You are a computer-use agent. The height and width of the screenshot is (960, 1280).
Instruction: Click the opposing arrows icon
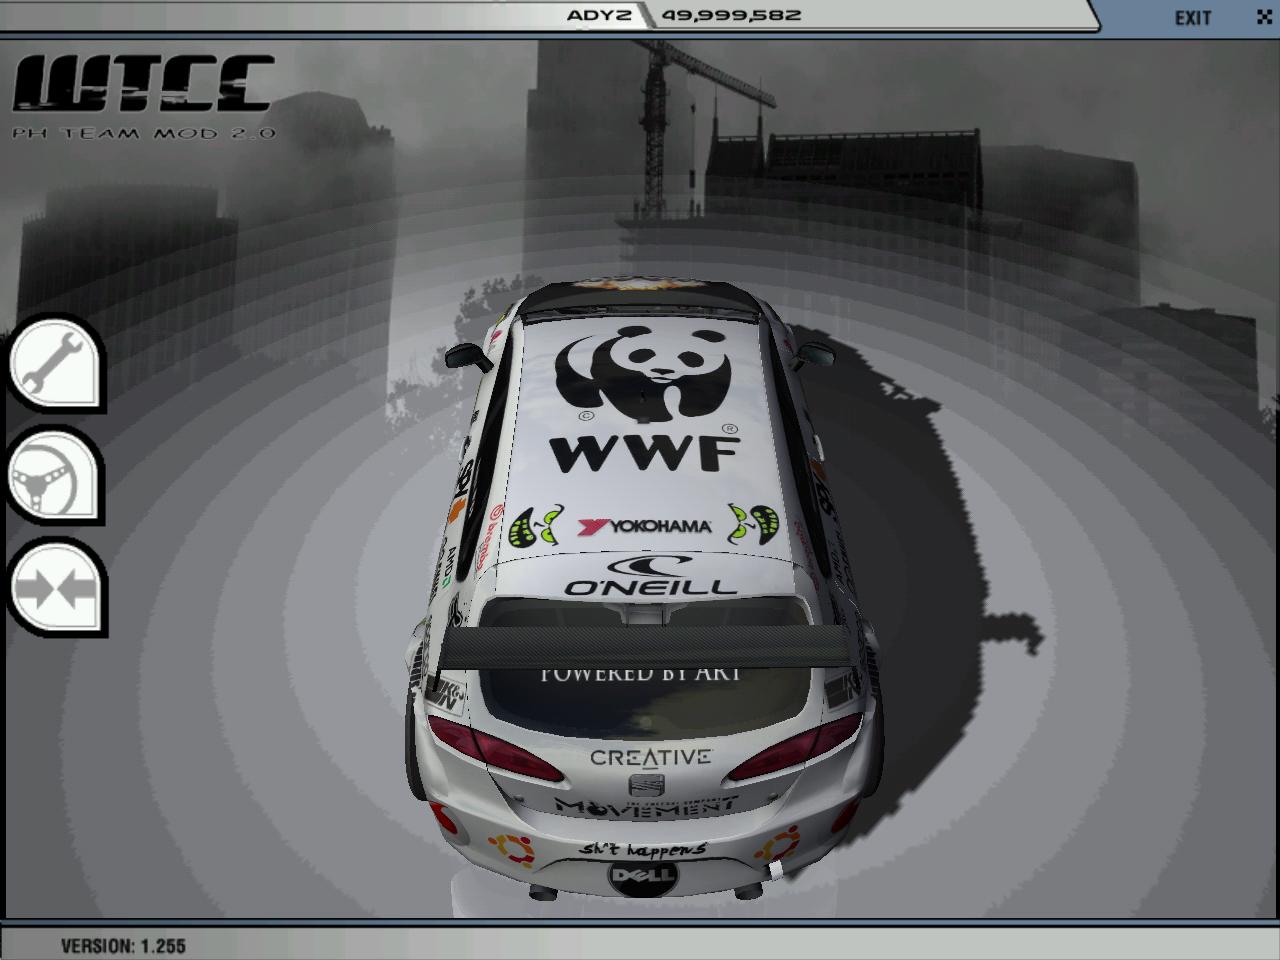tap(56, 587)
